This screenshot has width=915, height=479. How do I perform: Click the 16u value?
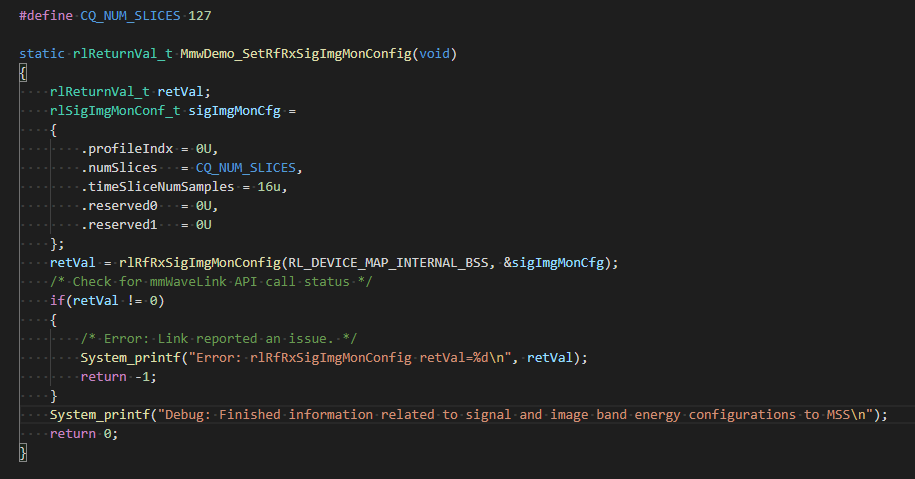coord(269,187)
